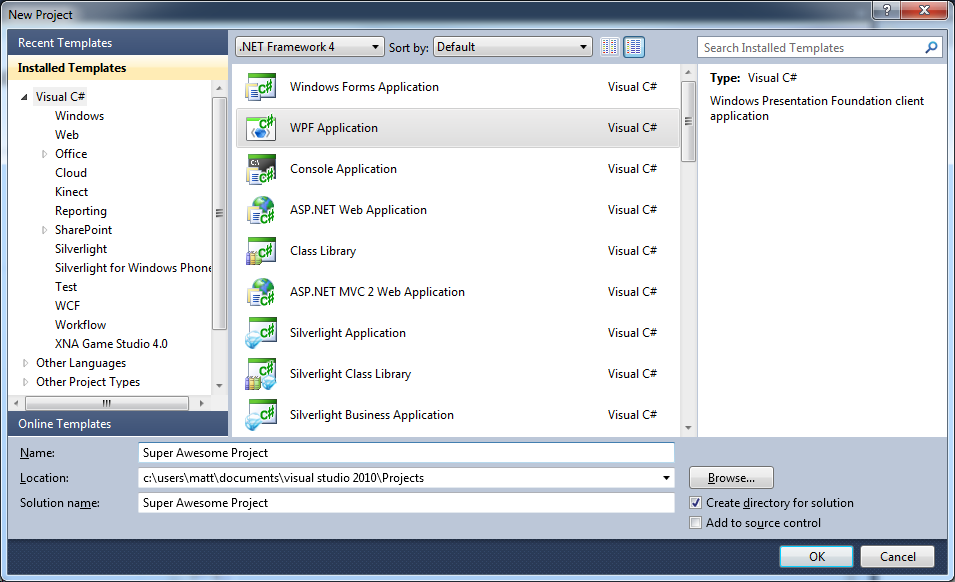Expand the SharePoint tree node

[44, 230]
